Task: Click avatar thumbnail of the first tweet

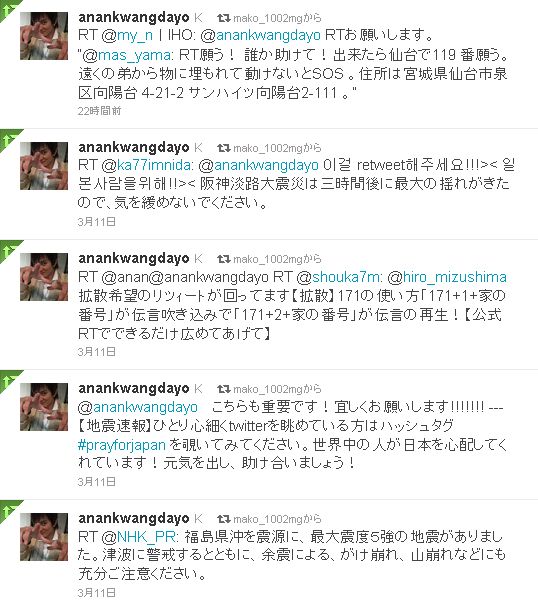Action: click(44, 36)
